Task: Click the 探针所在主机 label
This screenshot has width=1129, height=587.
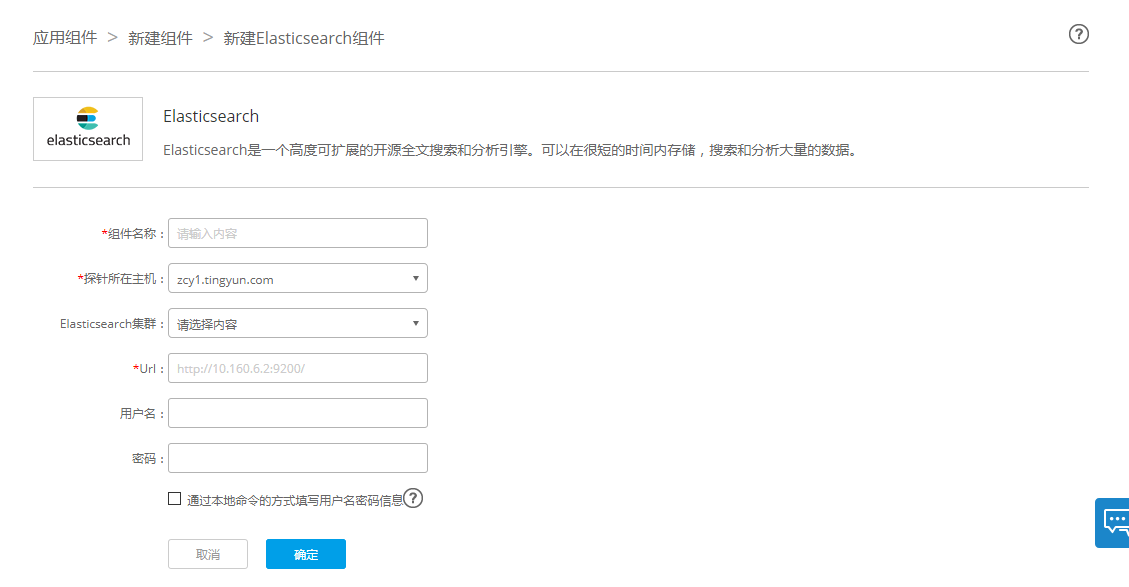Action: pos(121,279)
